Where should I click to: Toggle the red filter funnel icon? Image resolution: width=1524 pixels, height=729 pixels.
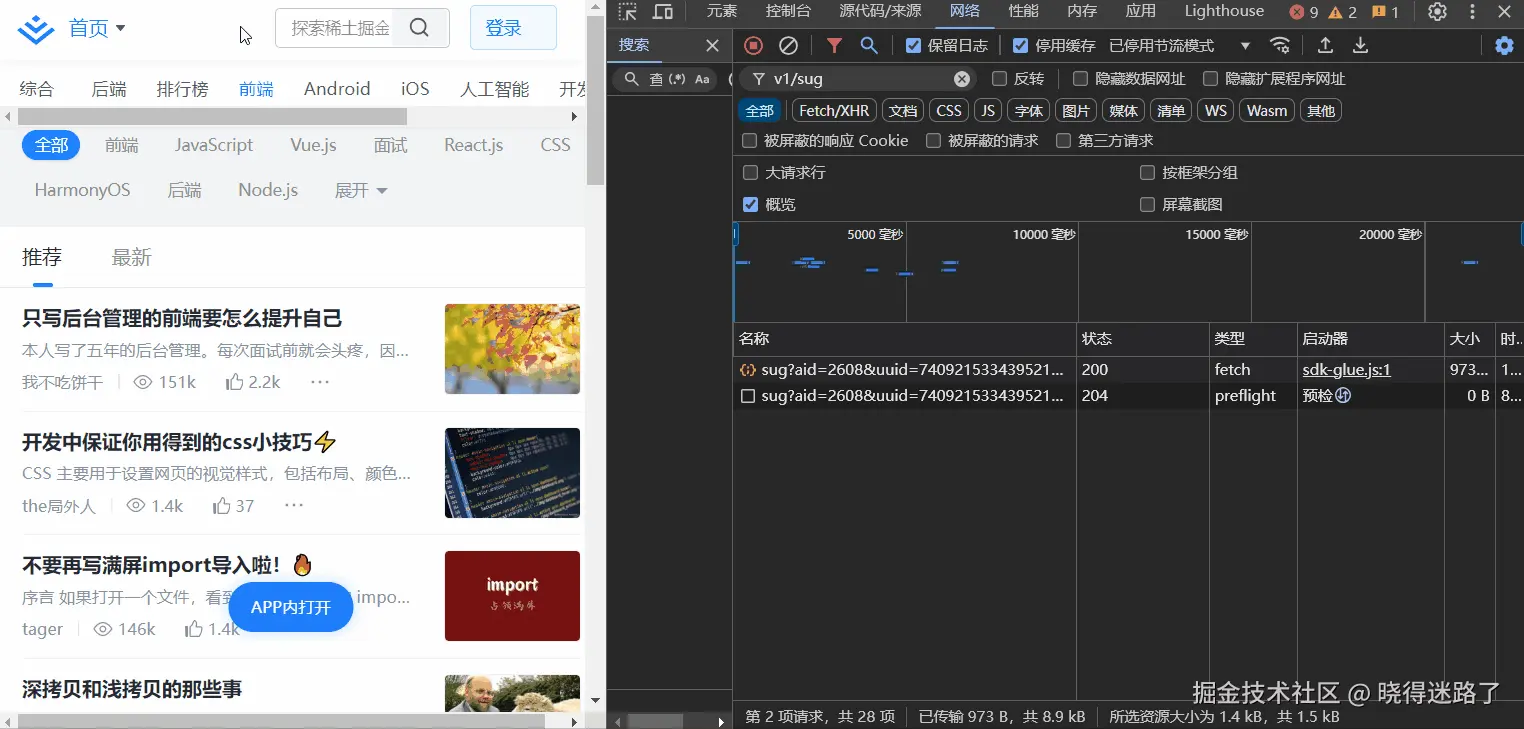834,45
